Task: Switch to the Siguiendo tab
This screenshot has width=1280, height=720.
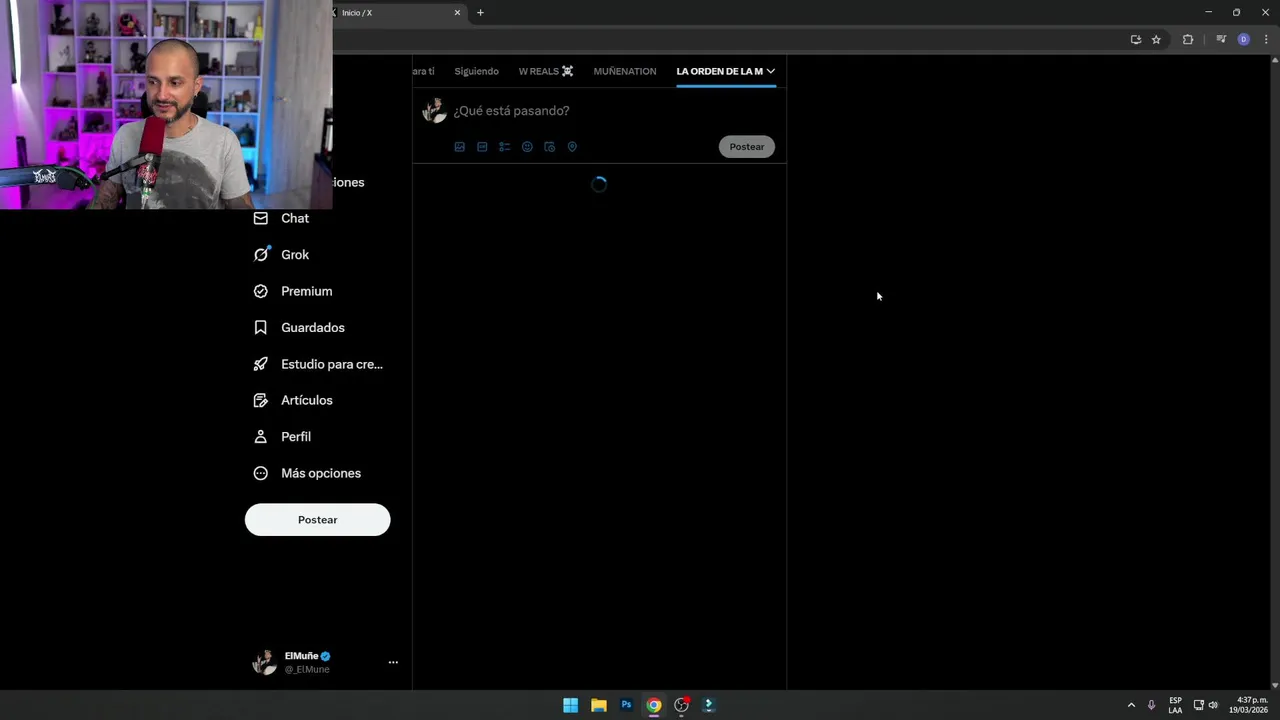Action: click(x=476, y=71)
